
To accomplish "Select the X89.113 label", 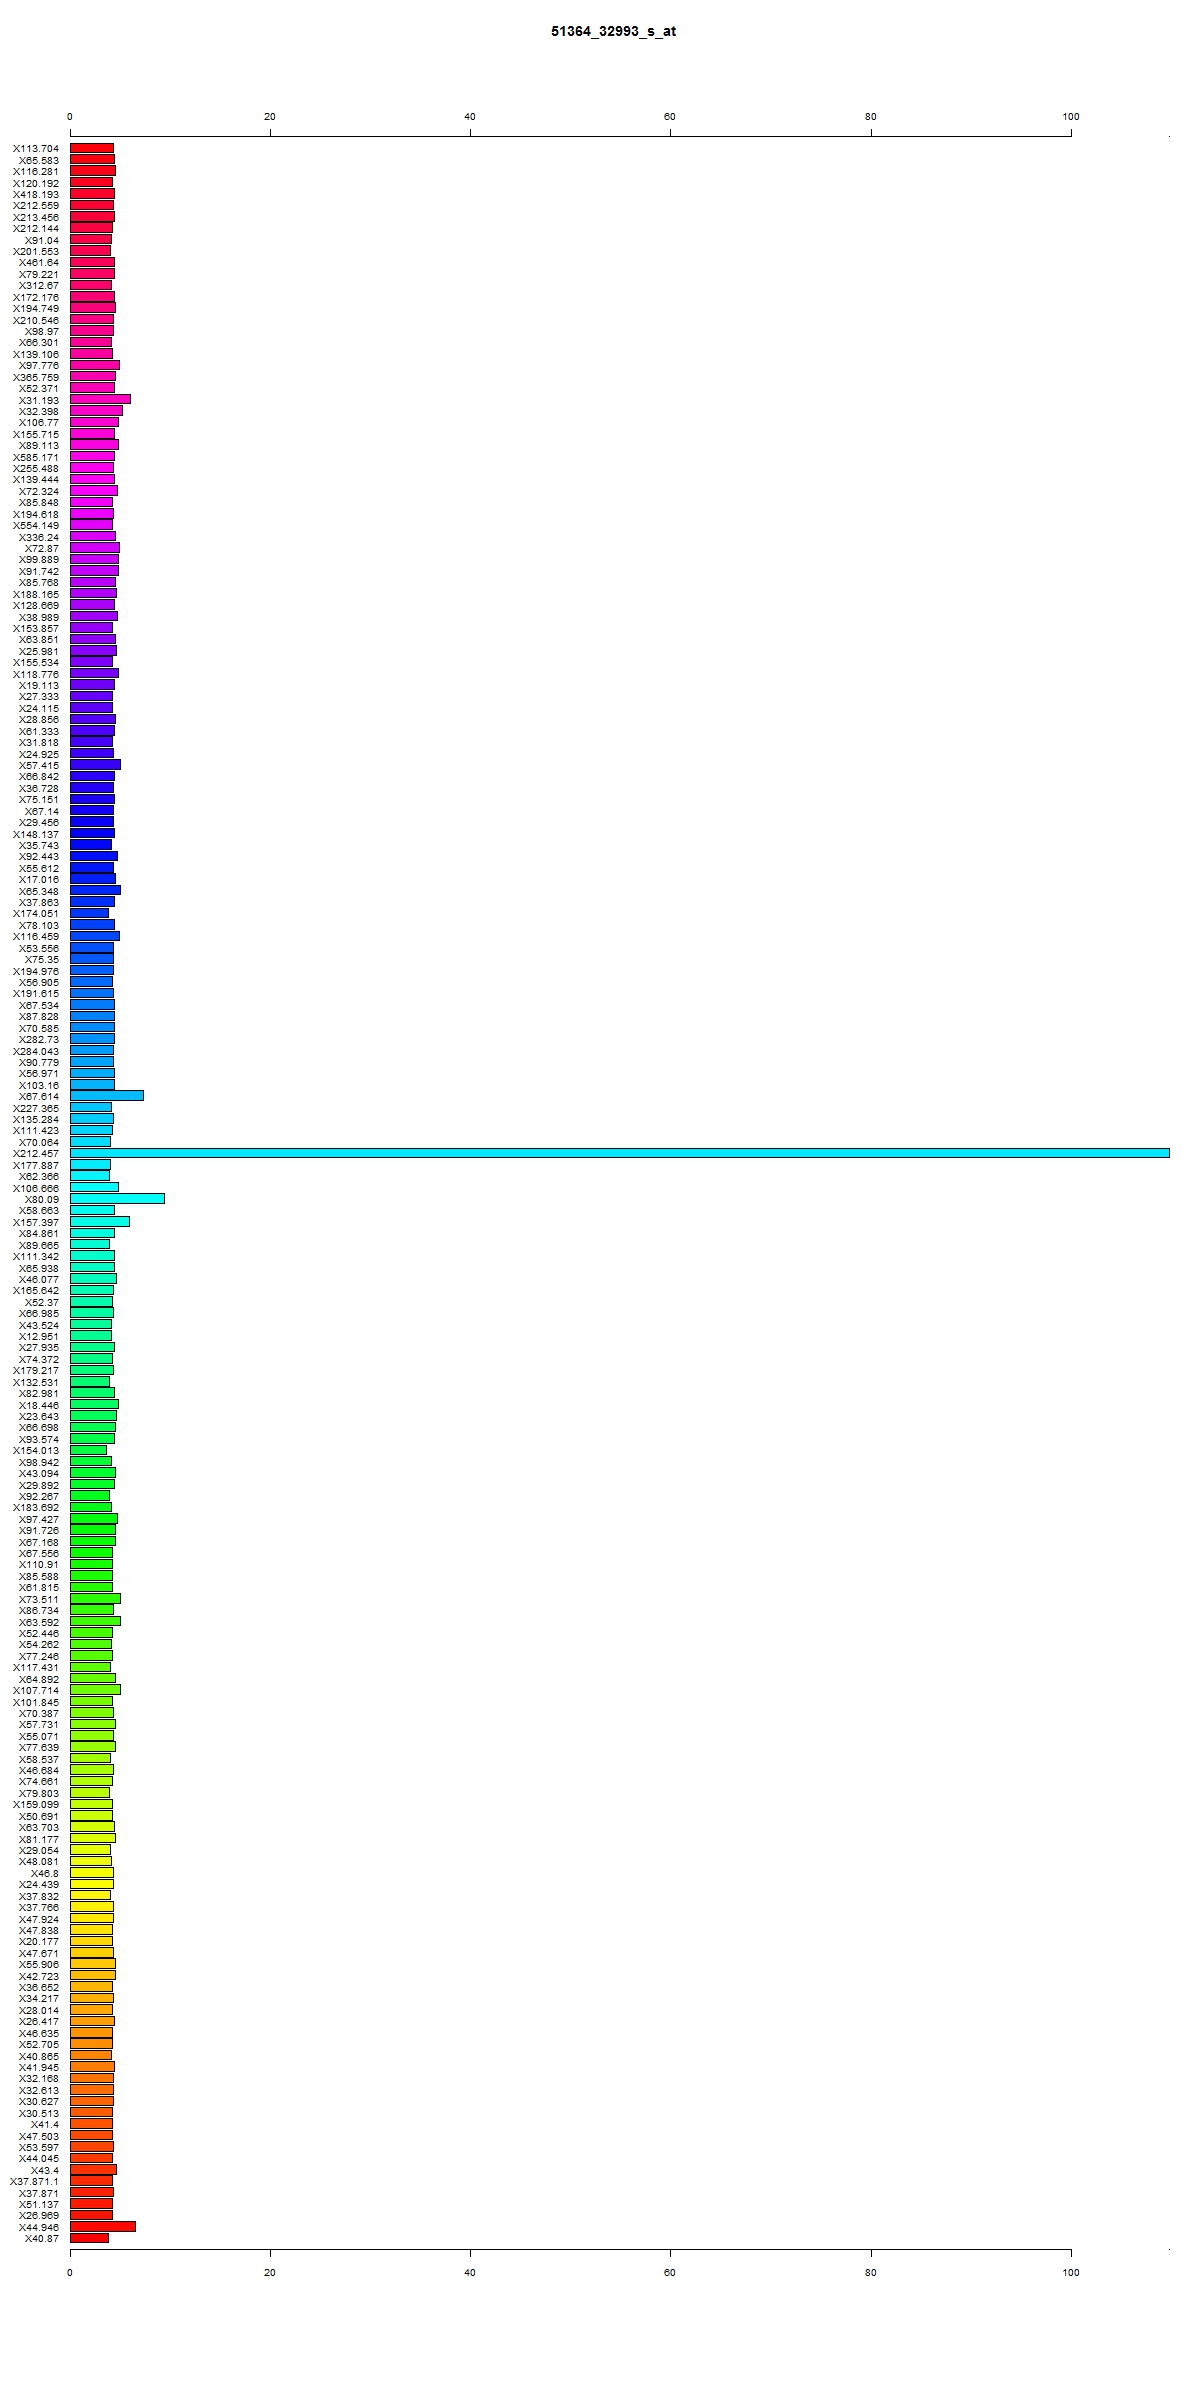I will pos(39,445).
